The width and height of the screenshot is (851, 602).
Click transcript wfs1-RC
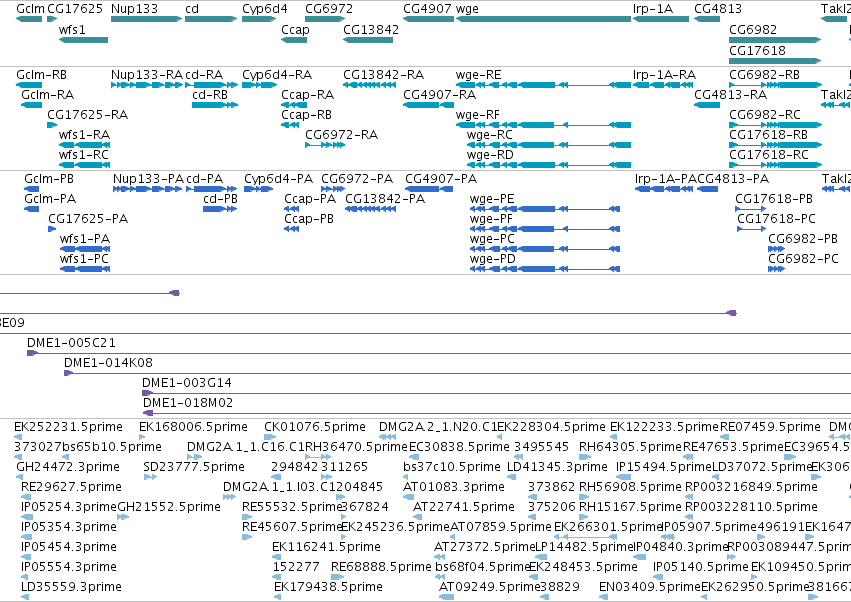pyautogui.click(x=84, y=165)
